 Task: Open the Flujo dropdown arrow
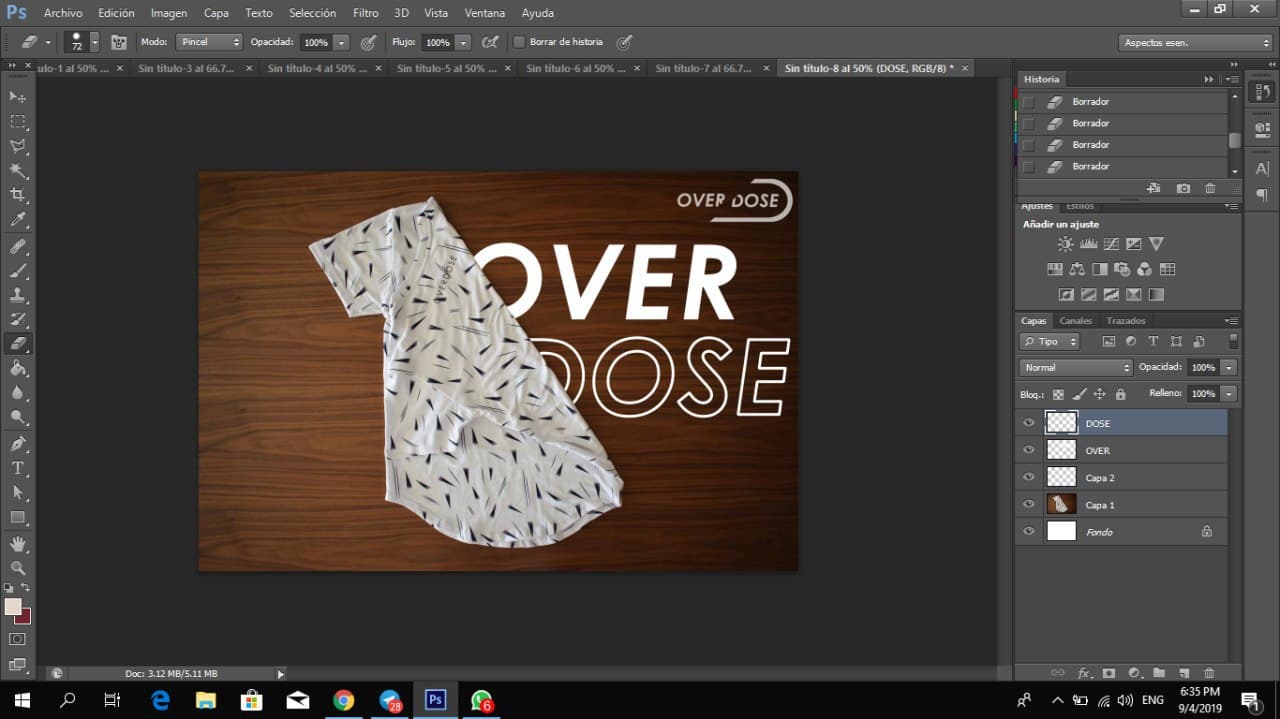[462, 42]
